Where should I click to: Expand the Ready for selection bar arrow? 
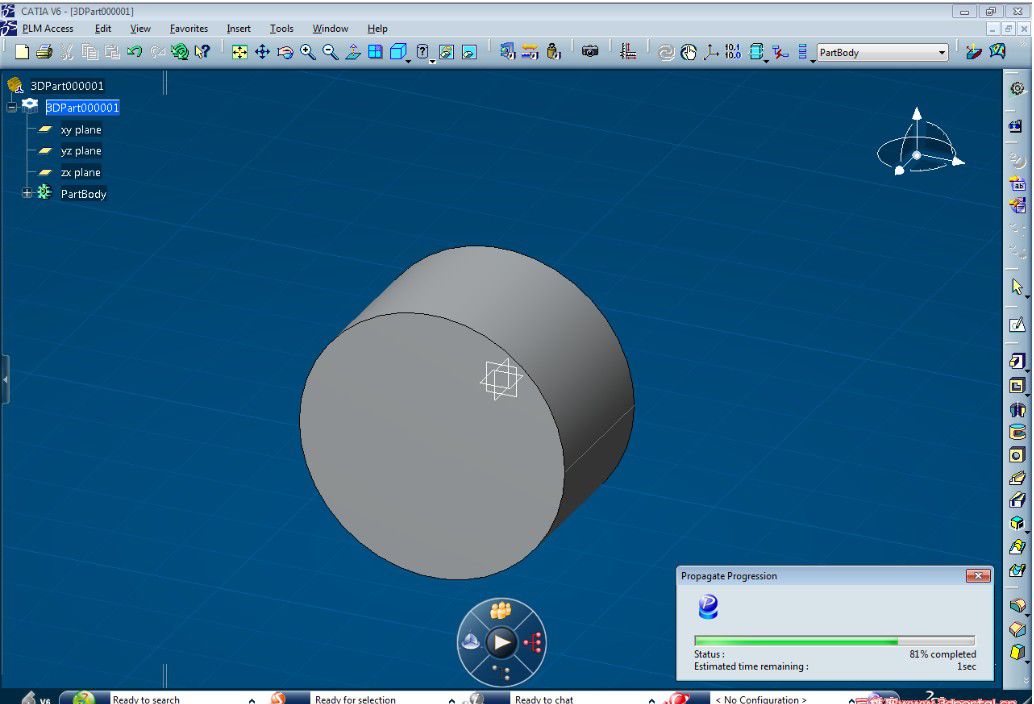tap(452, 699)
